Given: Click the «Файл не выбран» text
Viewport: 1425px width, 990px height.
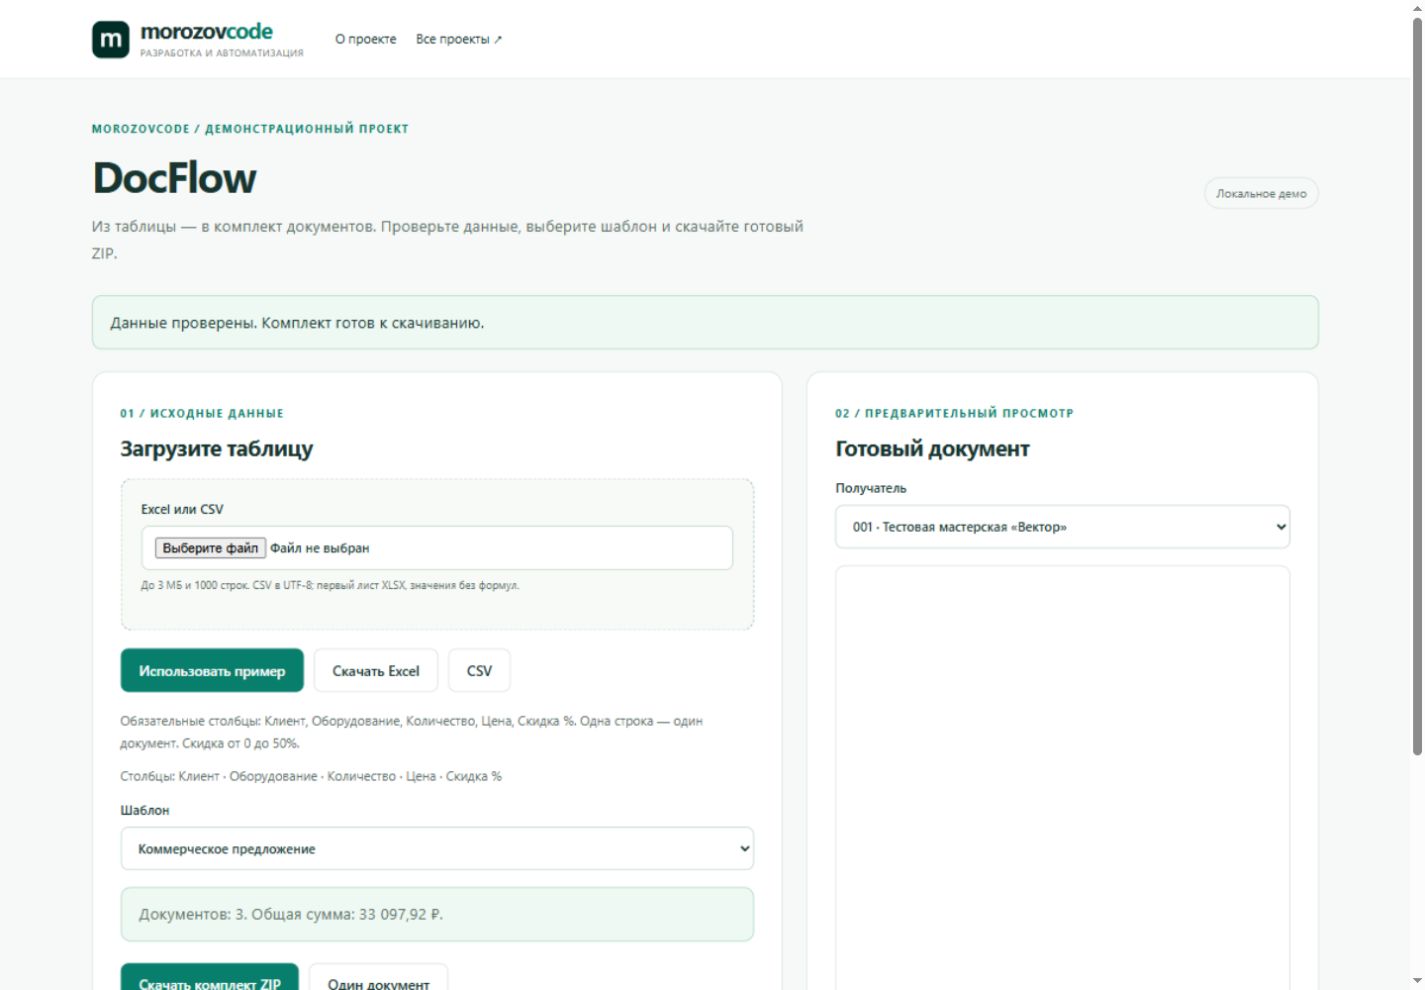Looking at the screenshot, I should (320, 548).
